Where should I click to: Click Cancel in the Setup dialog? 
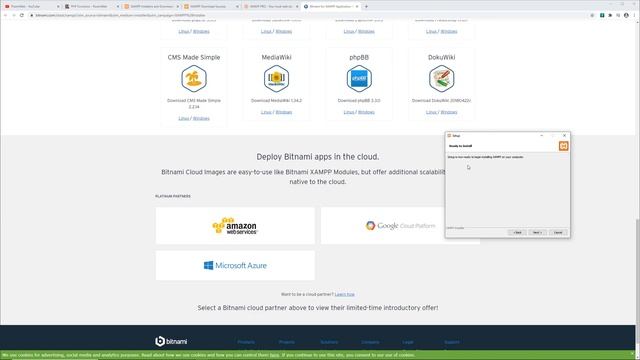point(558,232)
